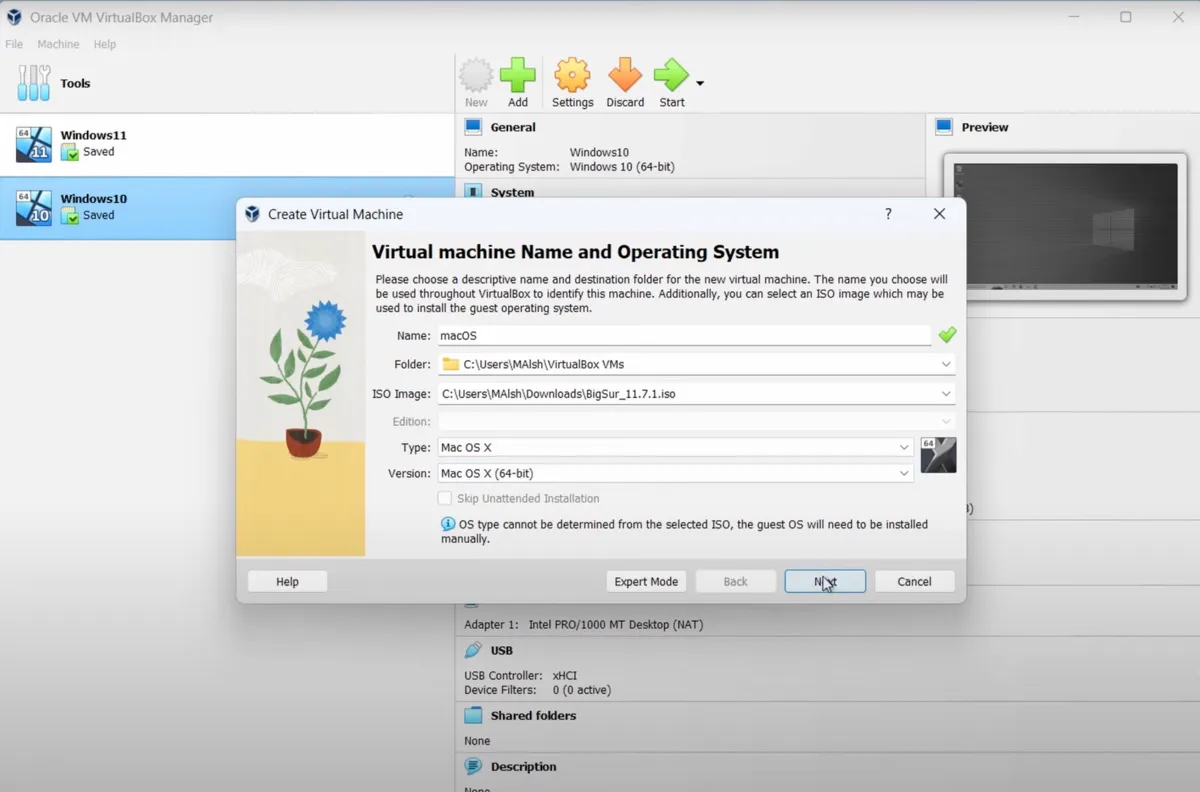Click the dialog's question mark help icon

(x=889, y=214)
